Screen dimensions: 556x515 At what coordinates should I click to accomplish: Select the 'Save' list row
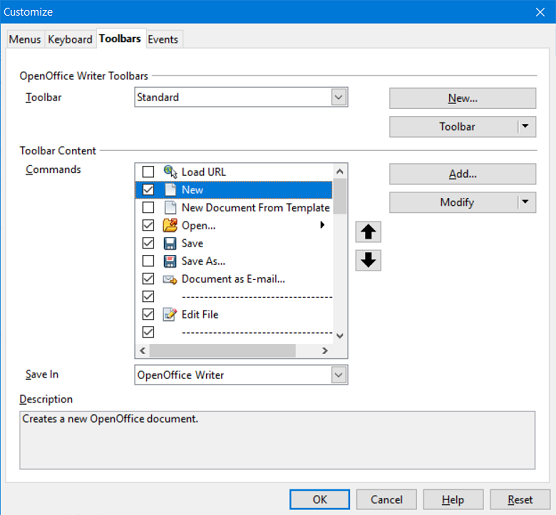234,243
